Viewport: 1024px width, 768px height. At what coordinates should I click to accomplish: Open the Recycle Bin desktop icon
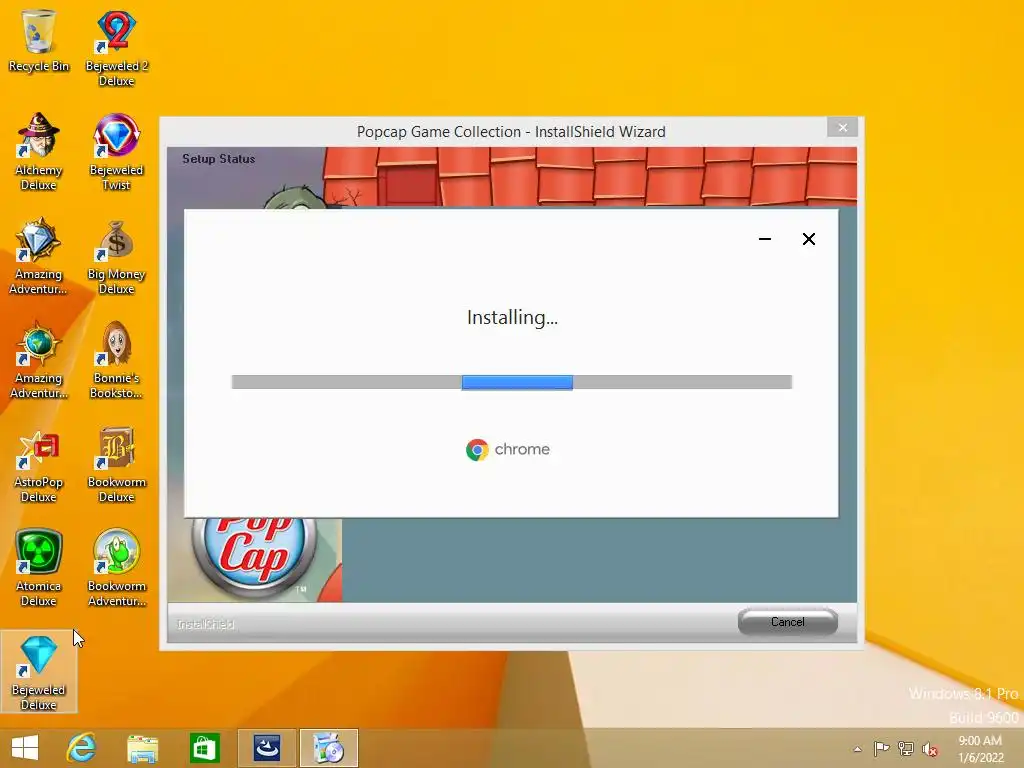39,40
